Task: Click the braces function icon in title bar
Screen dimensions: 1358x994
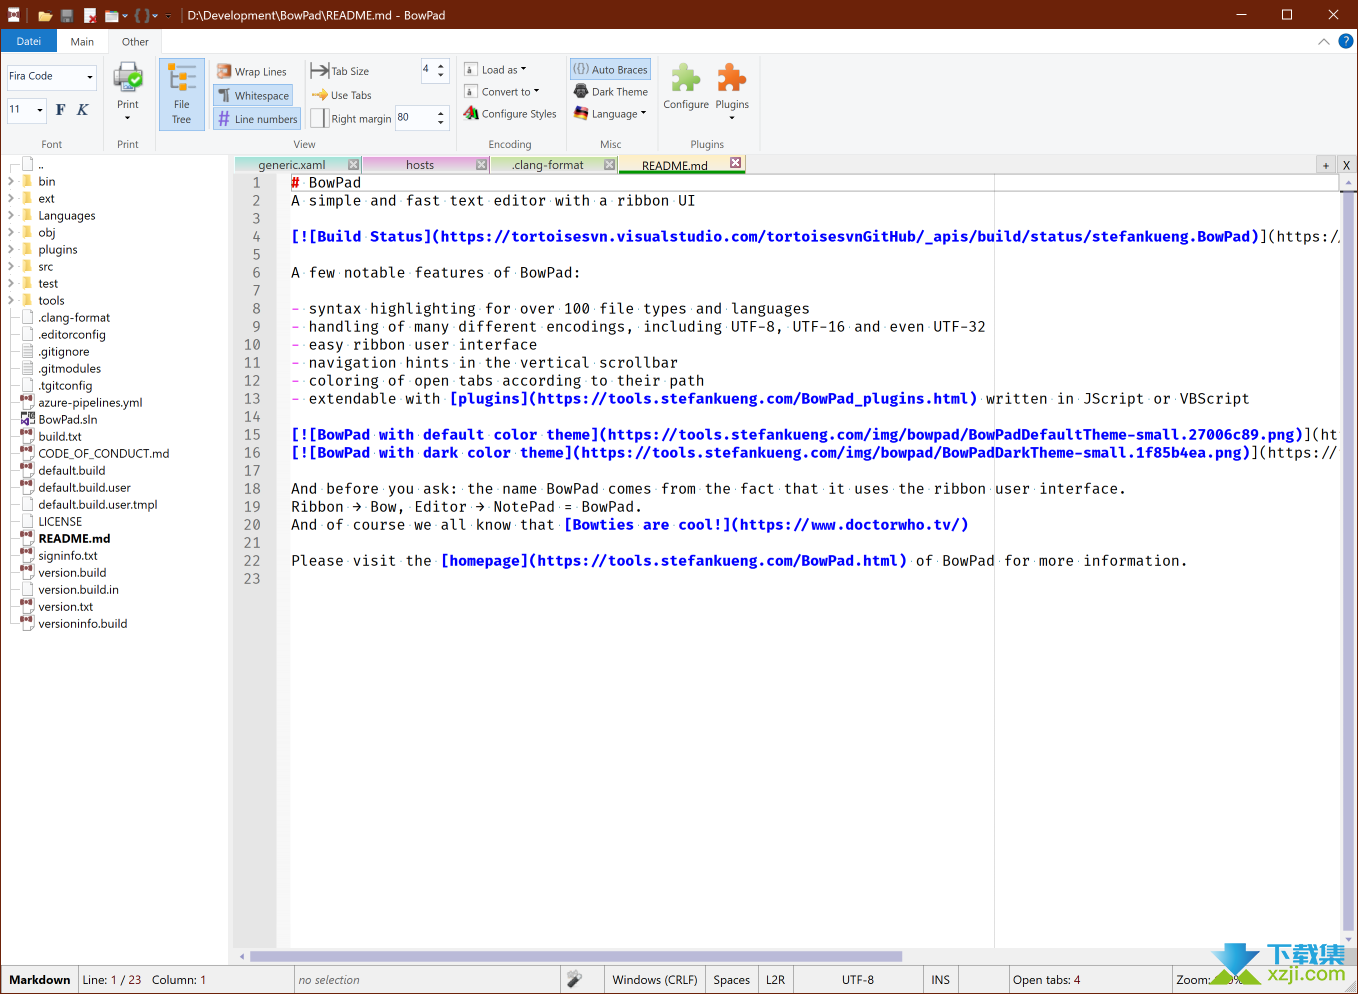Action: tap(142, 15)
